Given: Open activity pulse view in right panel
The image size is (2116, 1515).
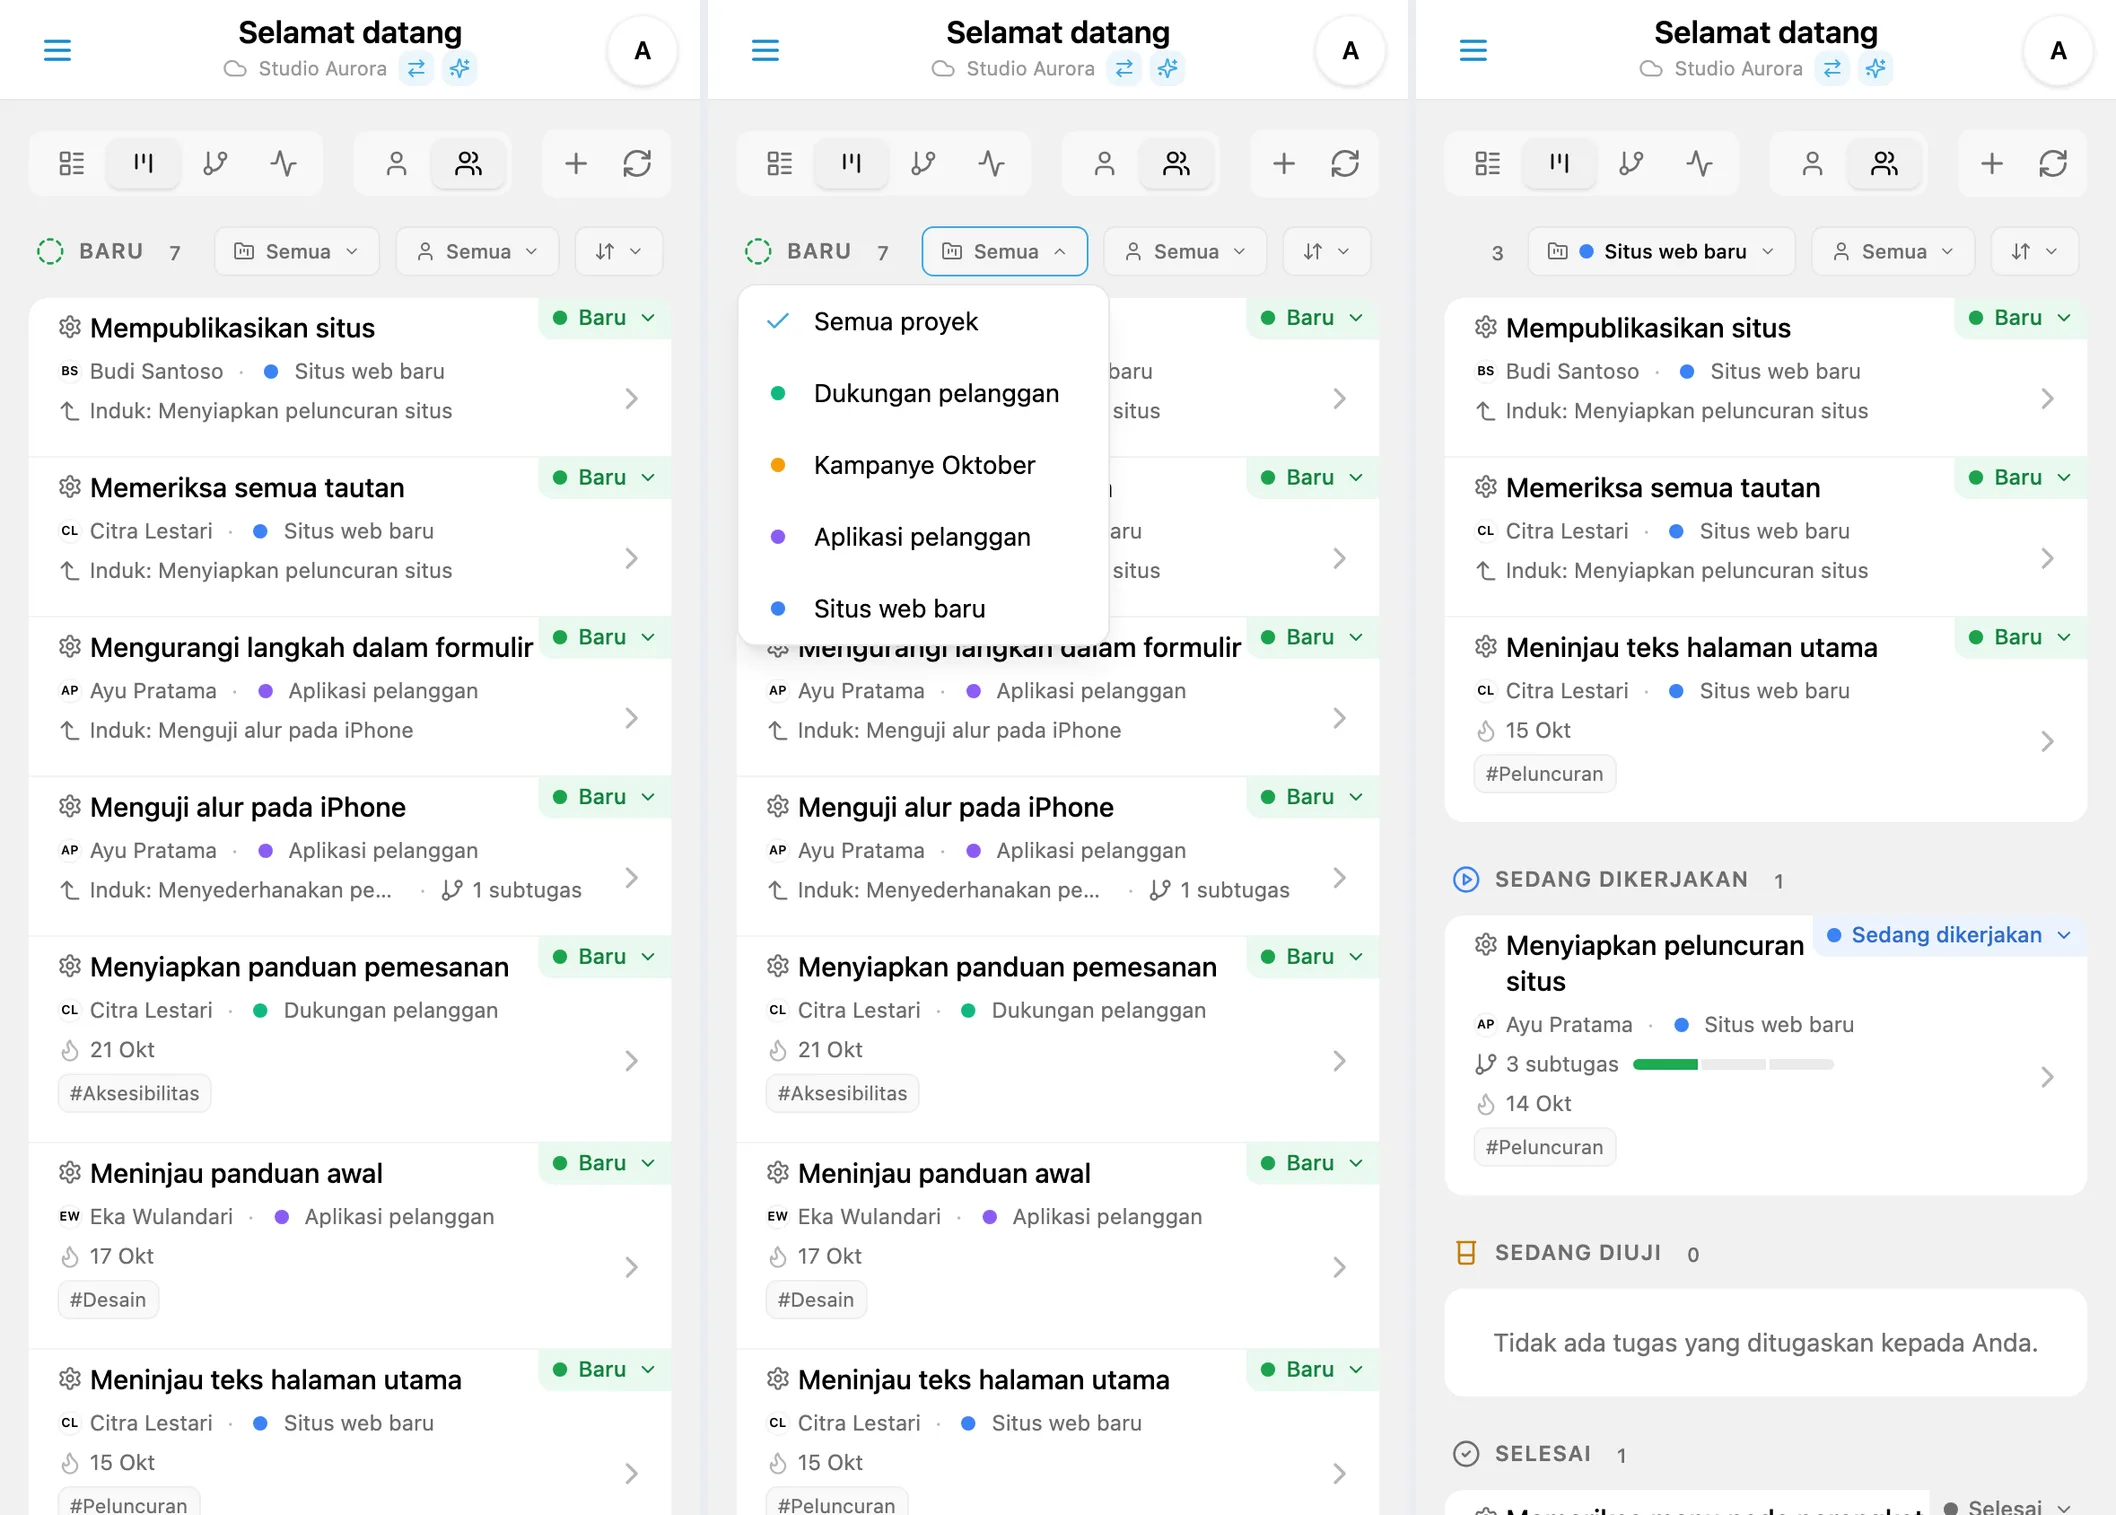Looking at the screenshot, I should click(1700, 163).
